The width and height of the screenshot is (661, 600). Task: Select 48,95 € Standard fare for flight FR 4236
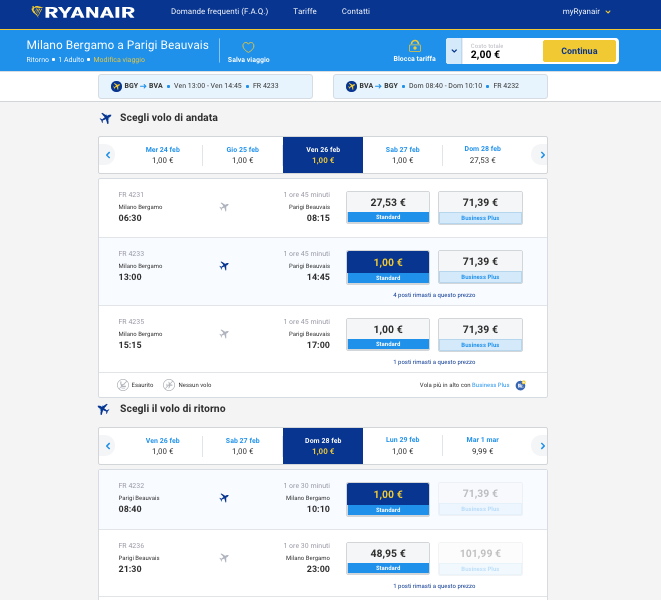click(x=387, y=558)
